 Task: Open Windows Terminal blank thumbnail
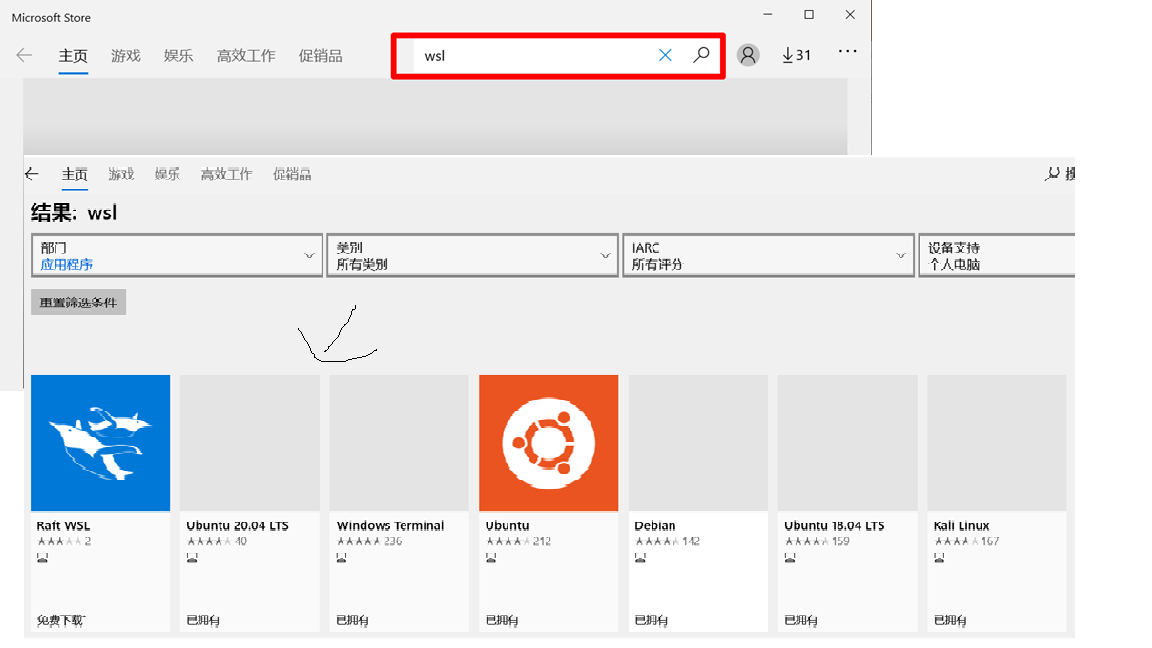(399, 443)
